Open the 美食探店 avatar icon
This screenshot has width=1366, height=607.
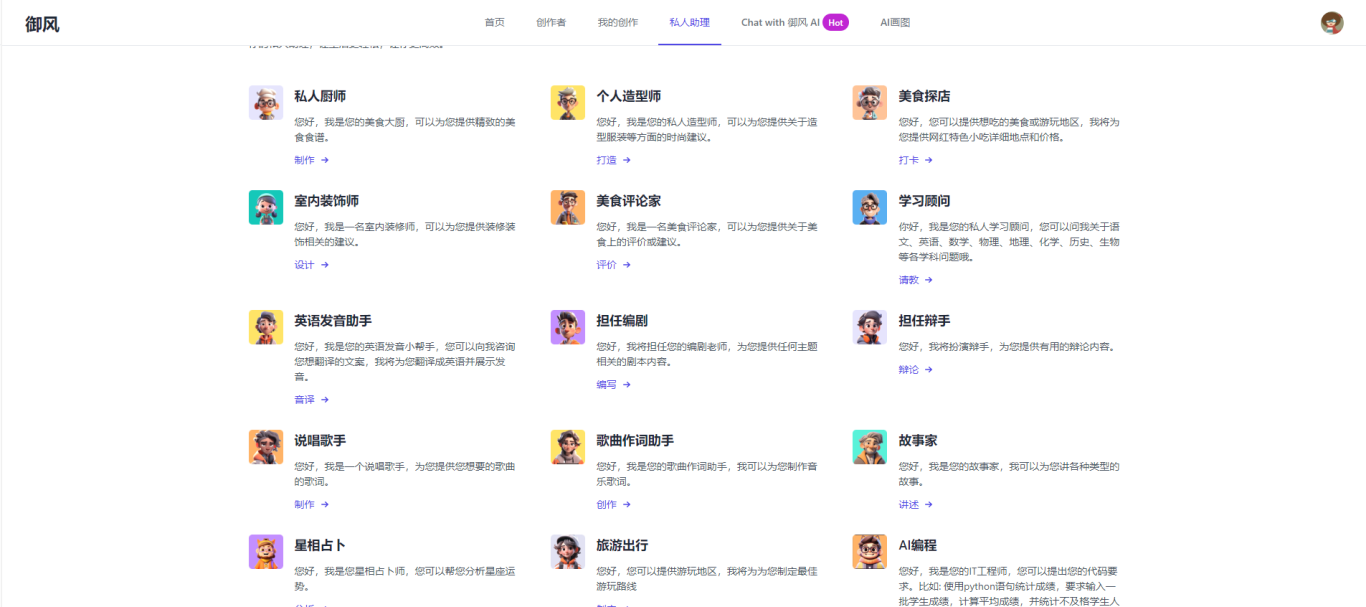(870, 103)
